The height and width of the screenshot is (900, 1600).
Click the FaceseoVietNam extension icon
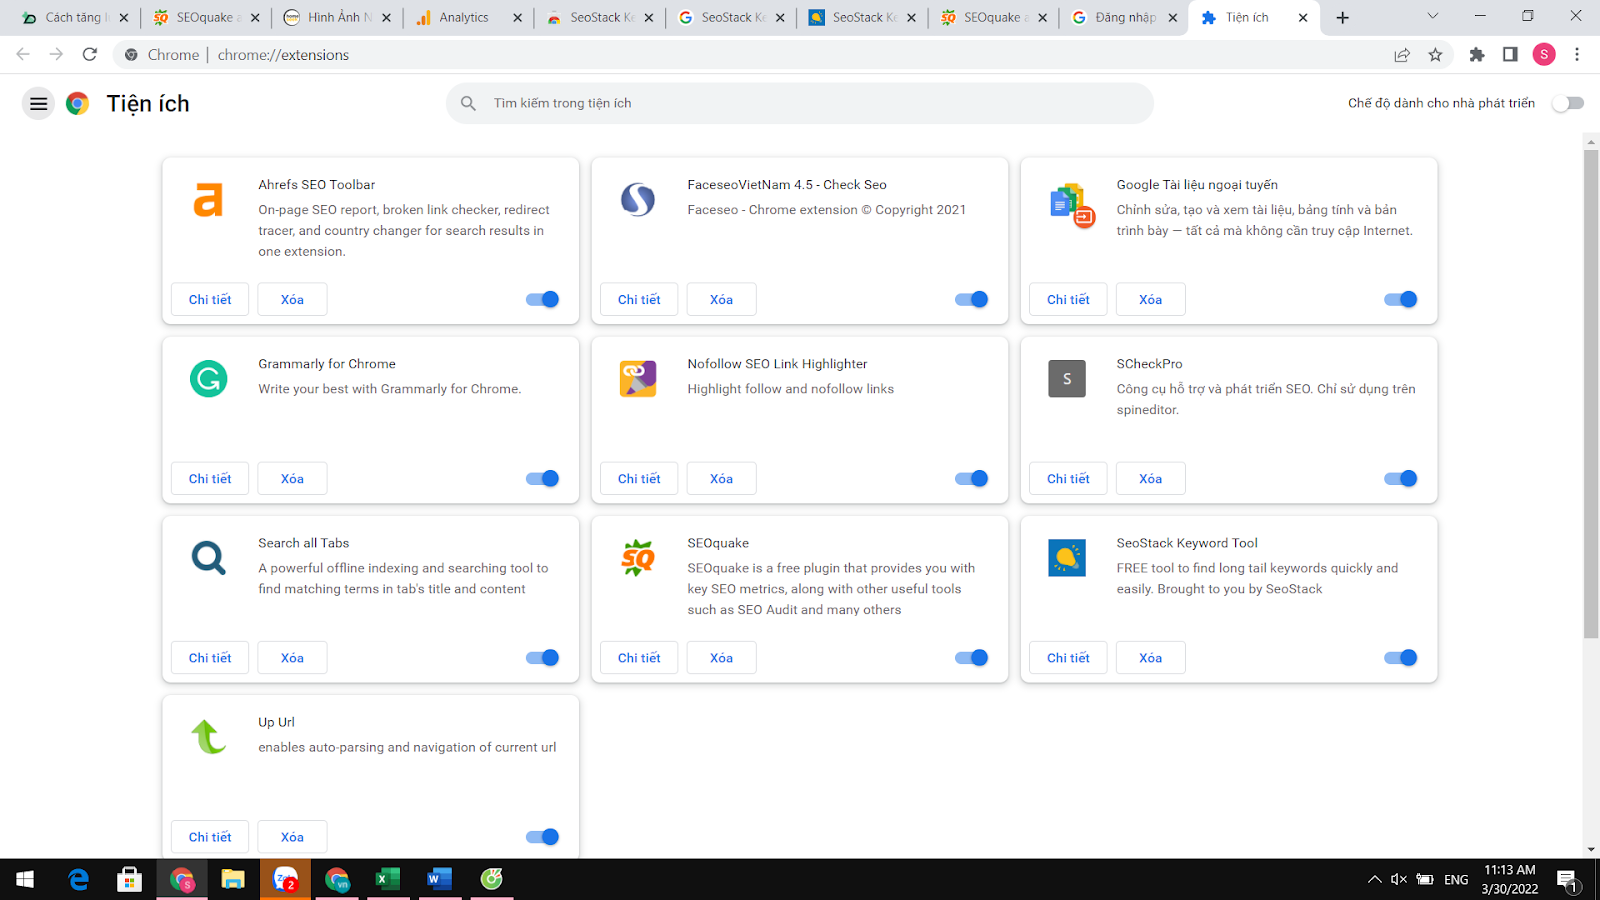tap(637, 200)
